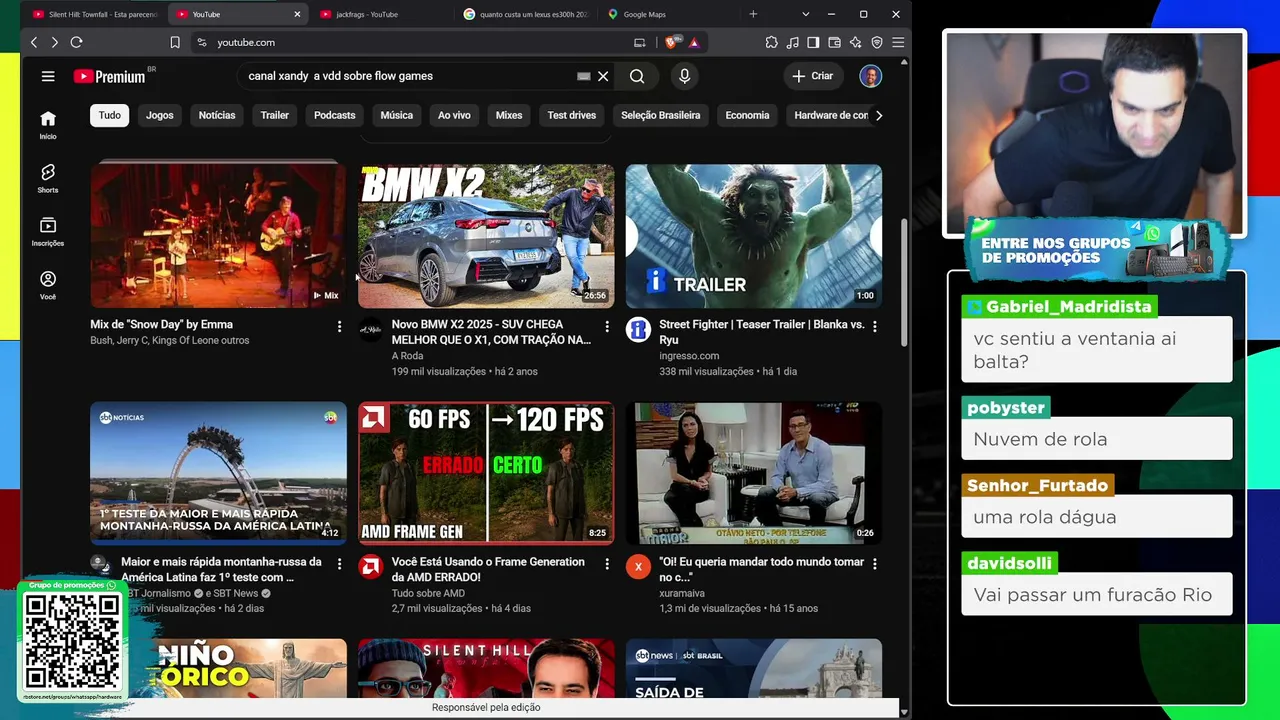This screenshot has height=720, width=1280.
Task: Filter results by Jogos chip
Action: pyautogui.click(x=160, y=115)
